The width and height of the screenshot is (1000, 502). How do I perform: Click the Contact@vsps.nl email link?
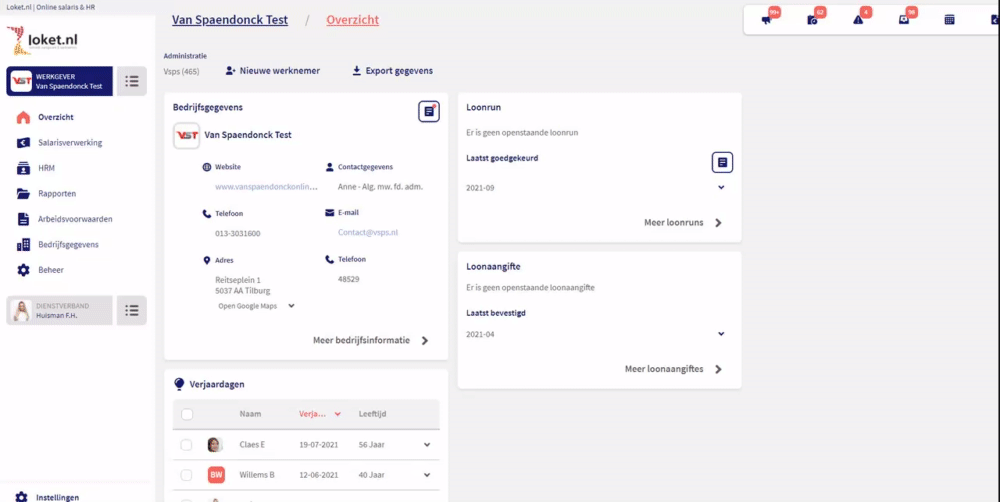[x=368, y=233]
